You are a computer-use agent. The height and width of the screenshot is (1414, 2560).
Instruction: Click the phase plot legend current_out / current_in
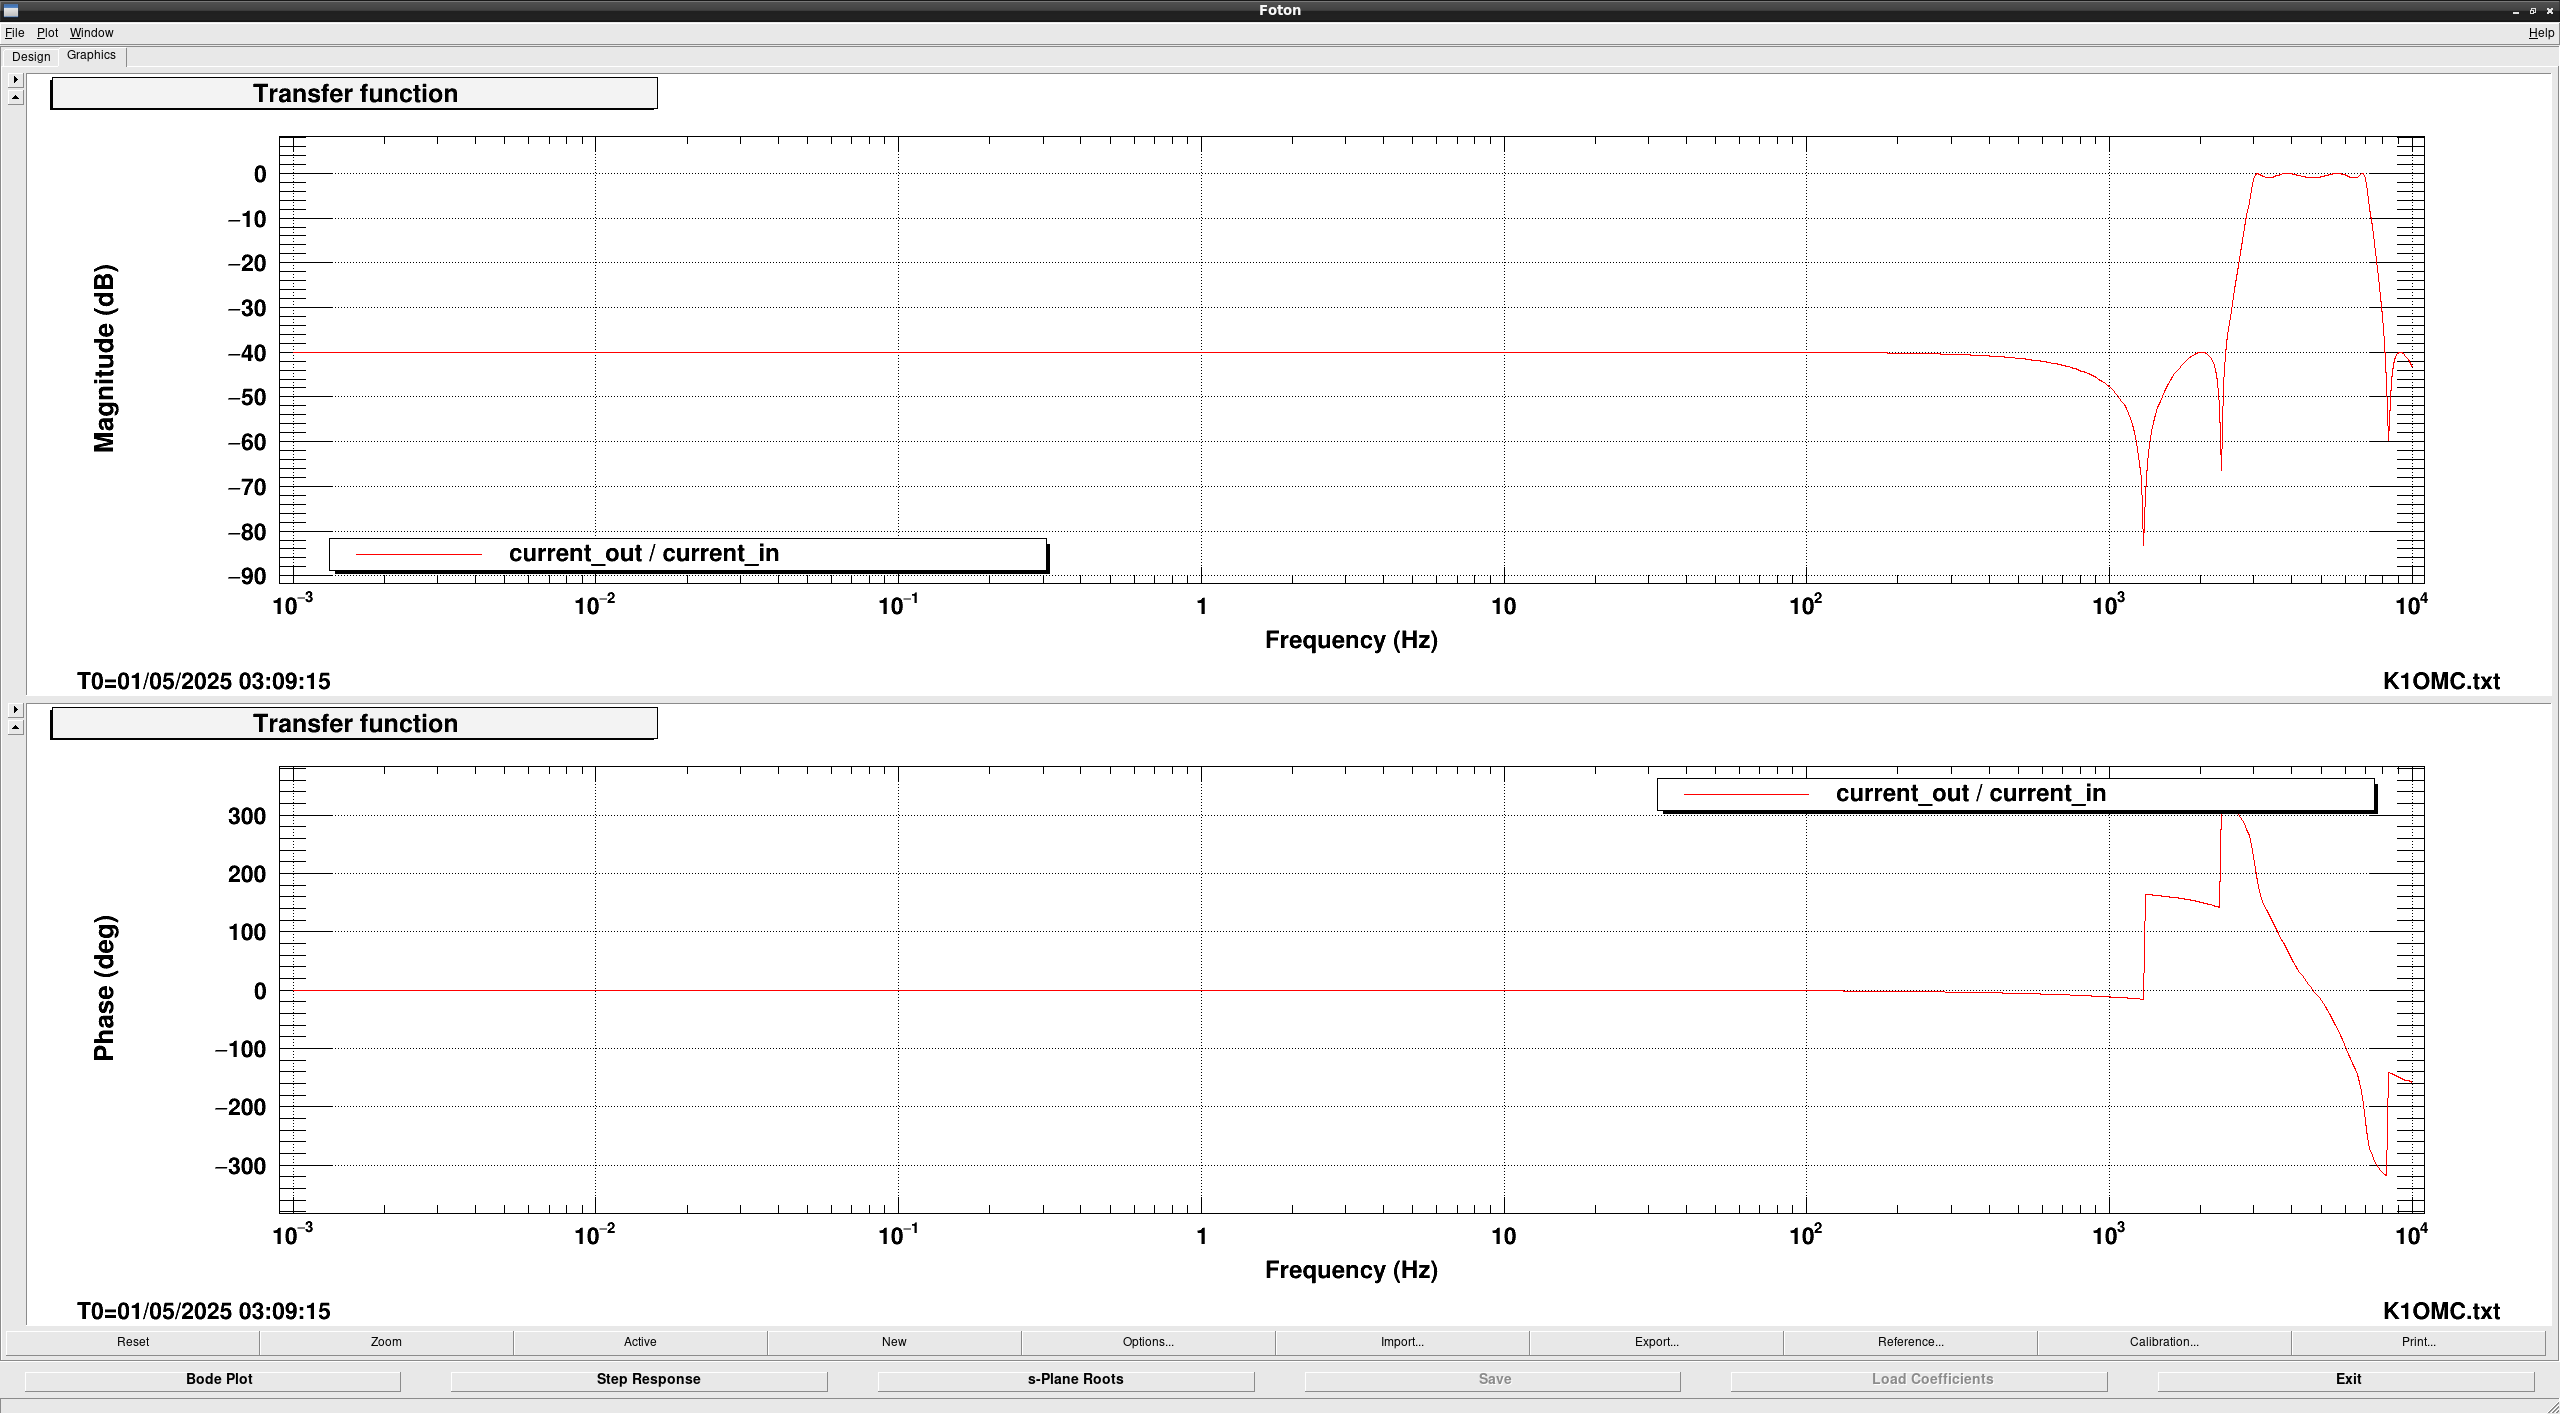2015,794
